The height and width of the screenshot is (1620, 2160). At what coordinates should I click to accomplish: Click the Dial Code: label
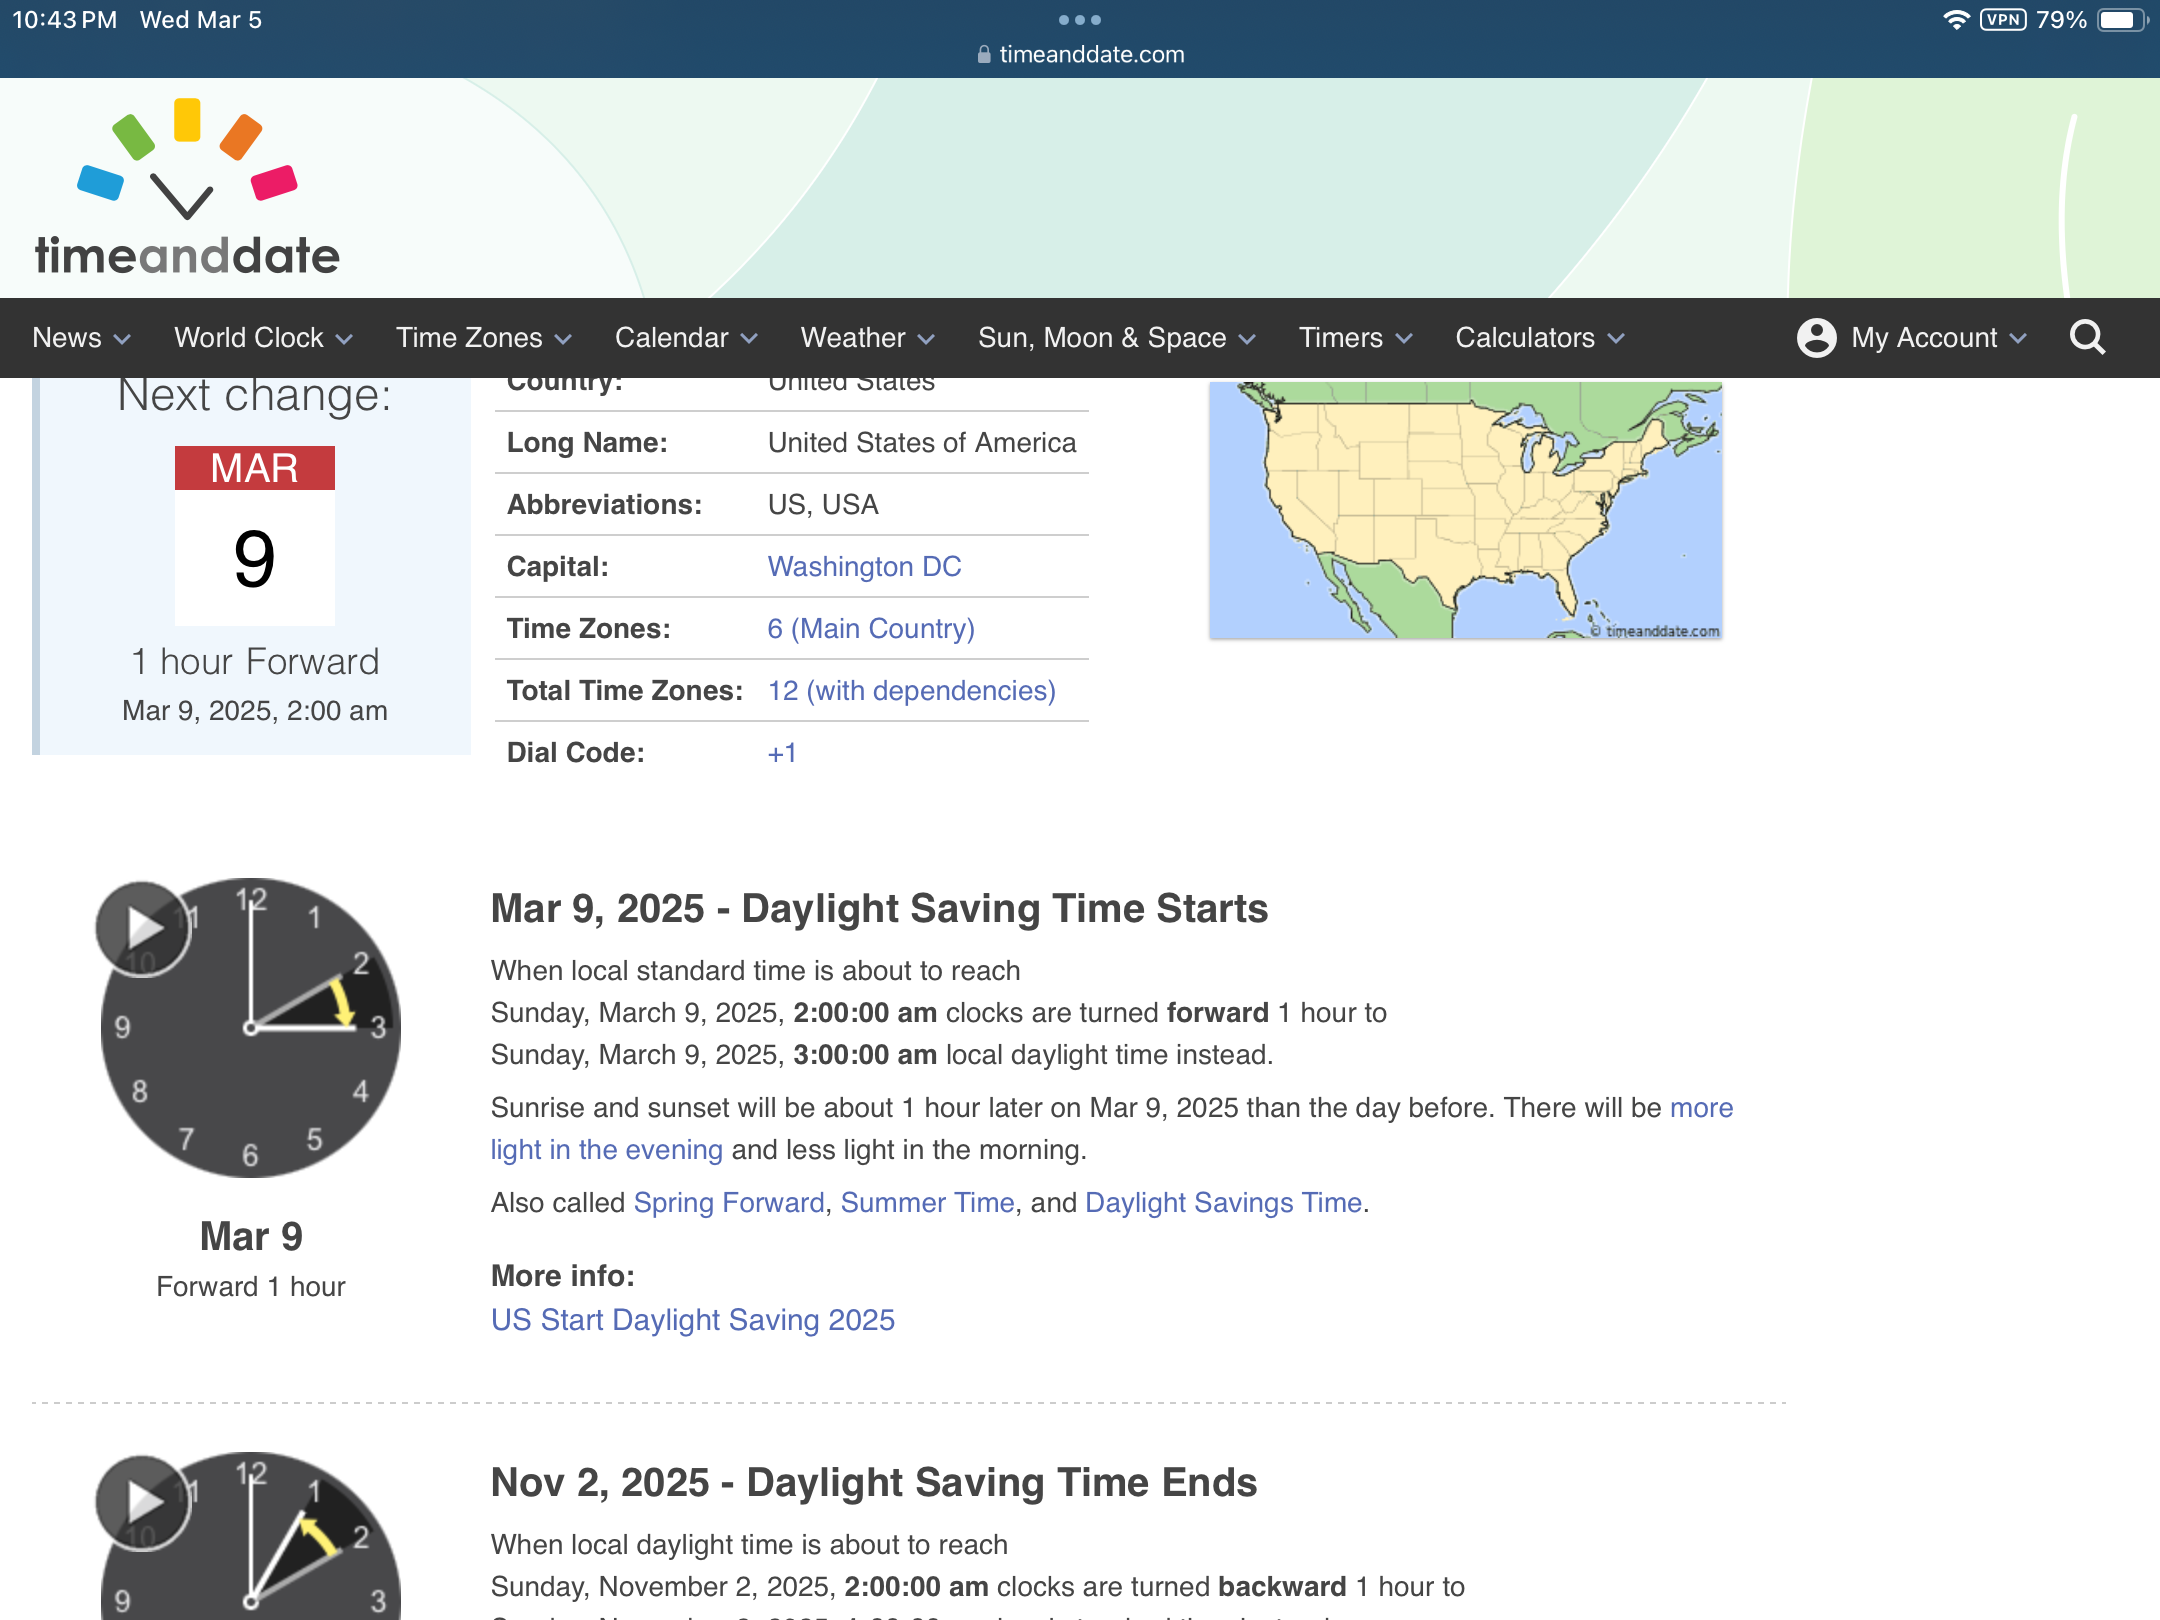point(575,752)
